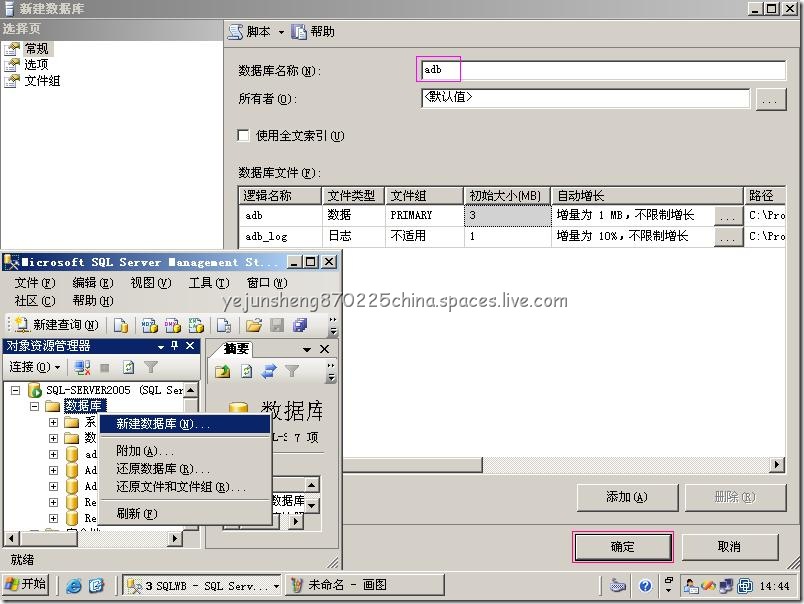Click the keyboard language bar icon
This screenshot has width=804, height=604.
pyautogui.click(x=618, y=585)
